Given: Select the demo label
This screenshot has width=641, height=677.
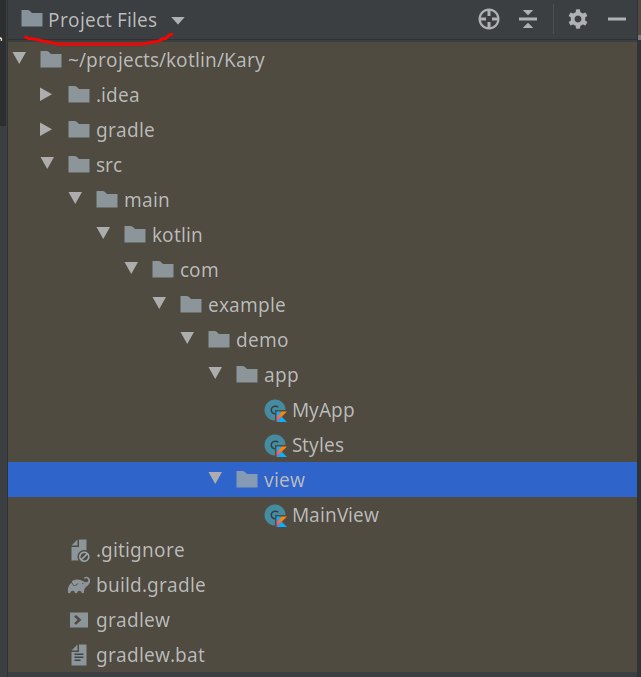Looking at the screenshot, I should [262, 340].
